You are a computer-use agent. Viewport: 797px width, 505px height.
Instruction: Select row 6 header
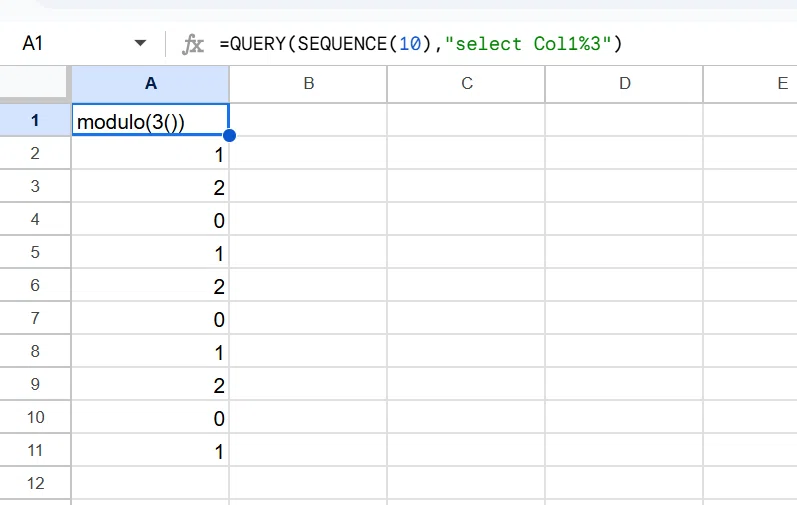tap(35, 285)
